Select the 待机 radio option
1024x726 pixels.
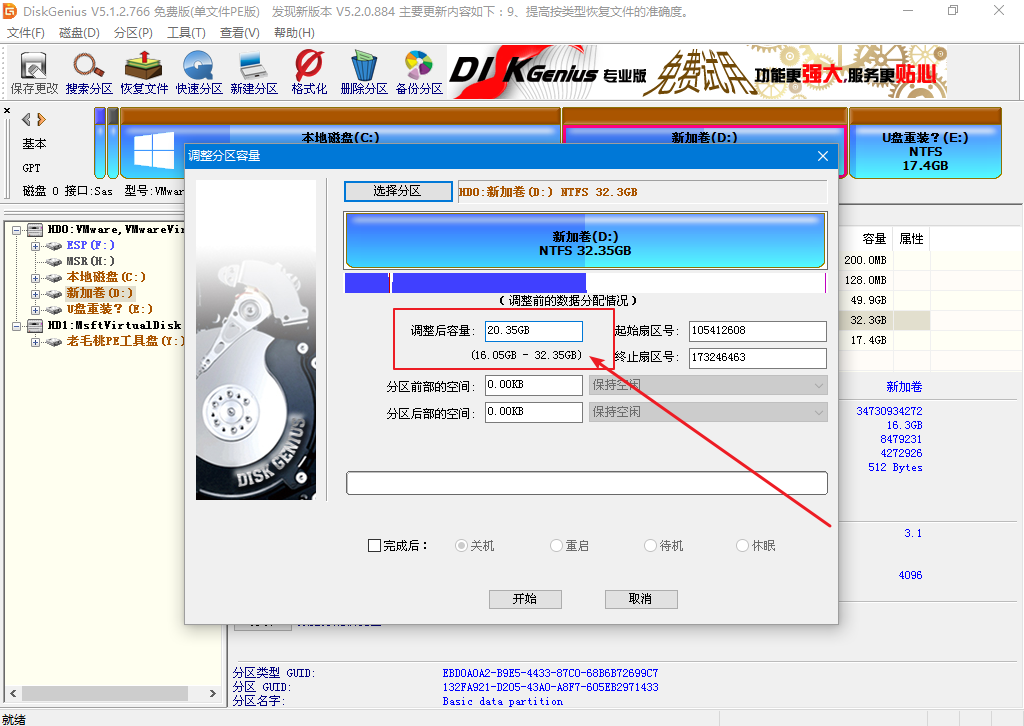coord(650,545)
